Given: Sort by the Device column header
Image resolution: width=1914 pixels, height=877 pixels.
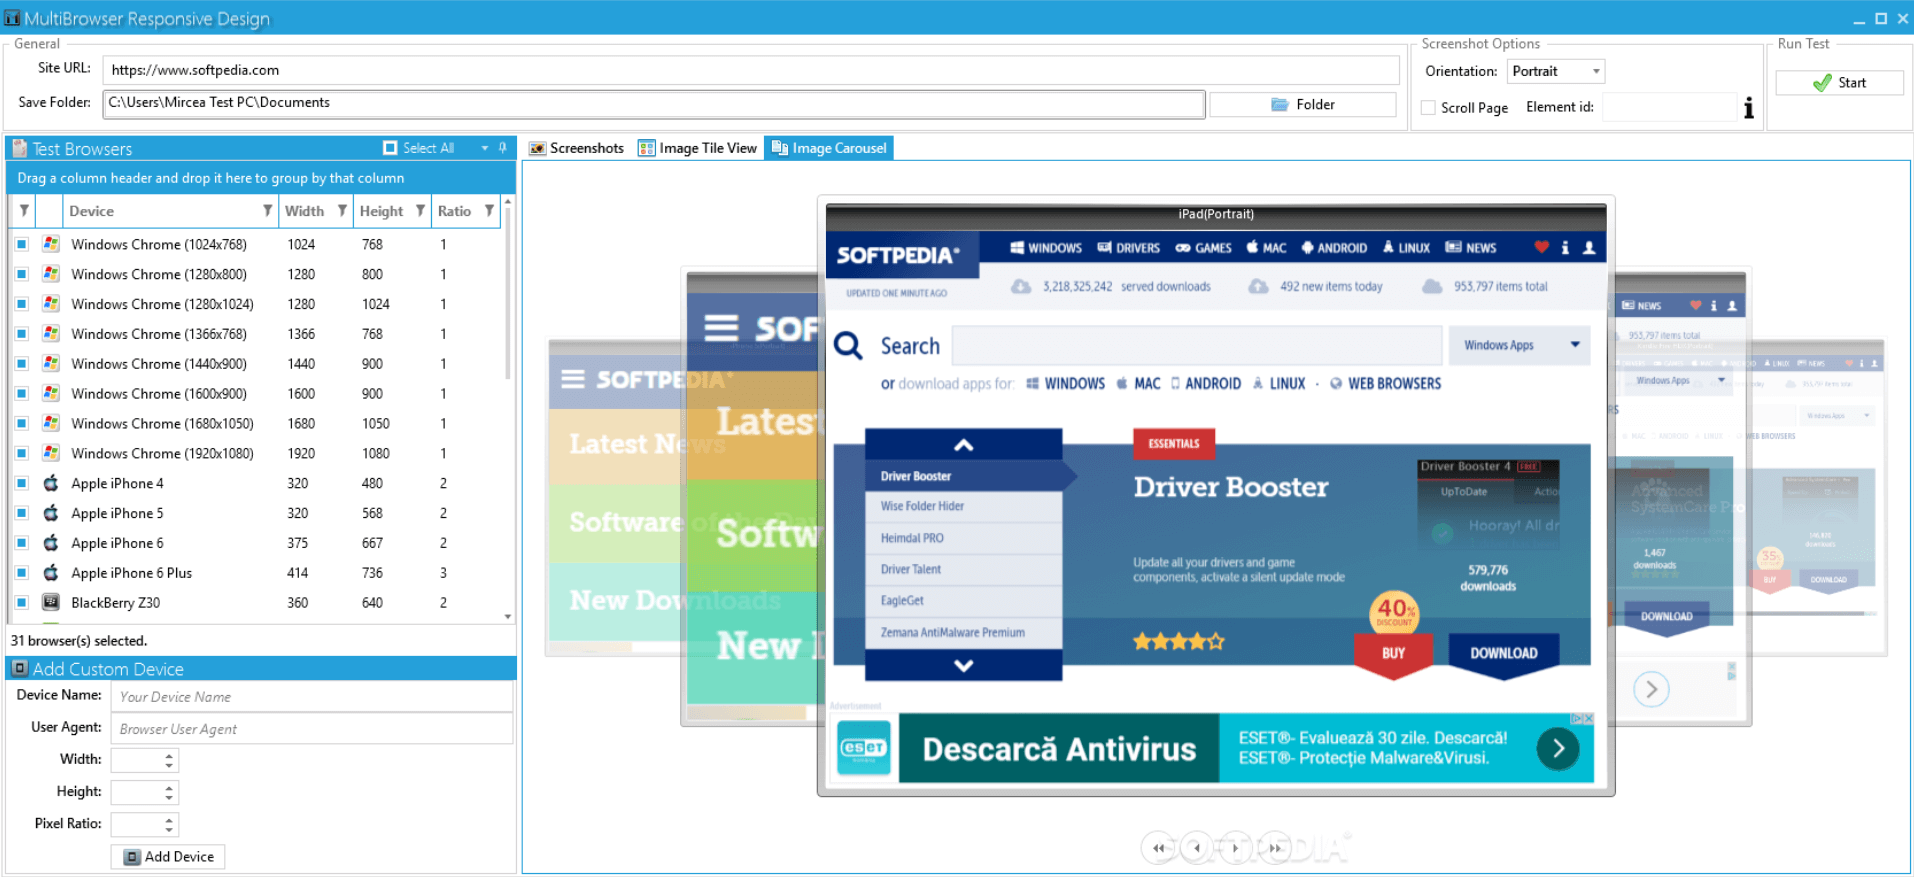Looking at the screenshot, I should 91,211.
